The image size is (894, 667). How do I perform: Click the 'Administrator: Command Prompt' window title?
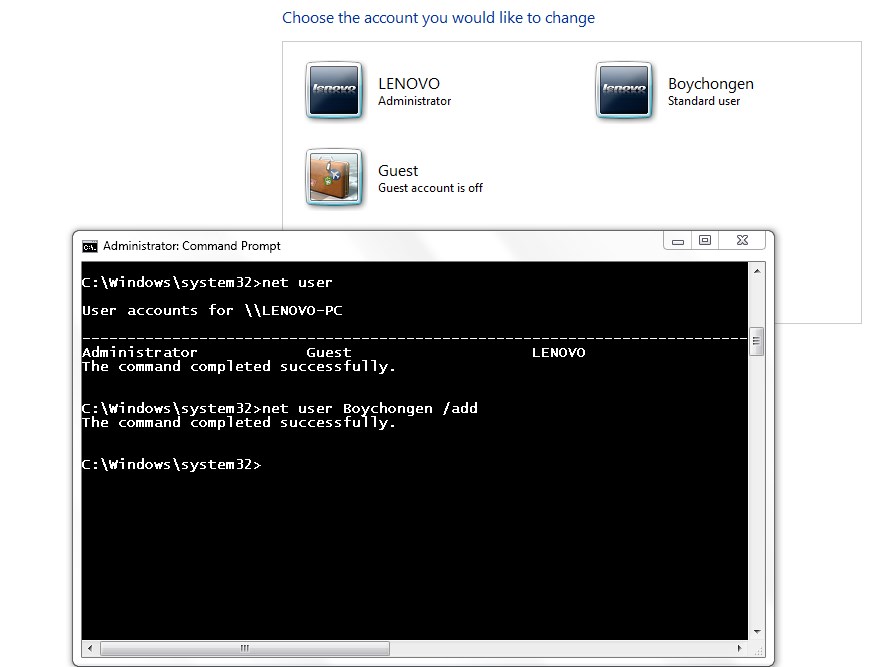coord(192,246)
